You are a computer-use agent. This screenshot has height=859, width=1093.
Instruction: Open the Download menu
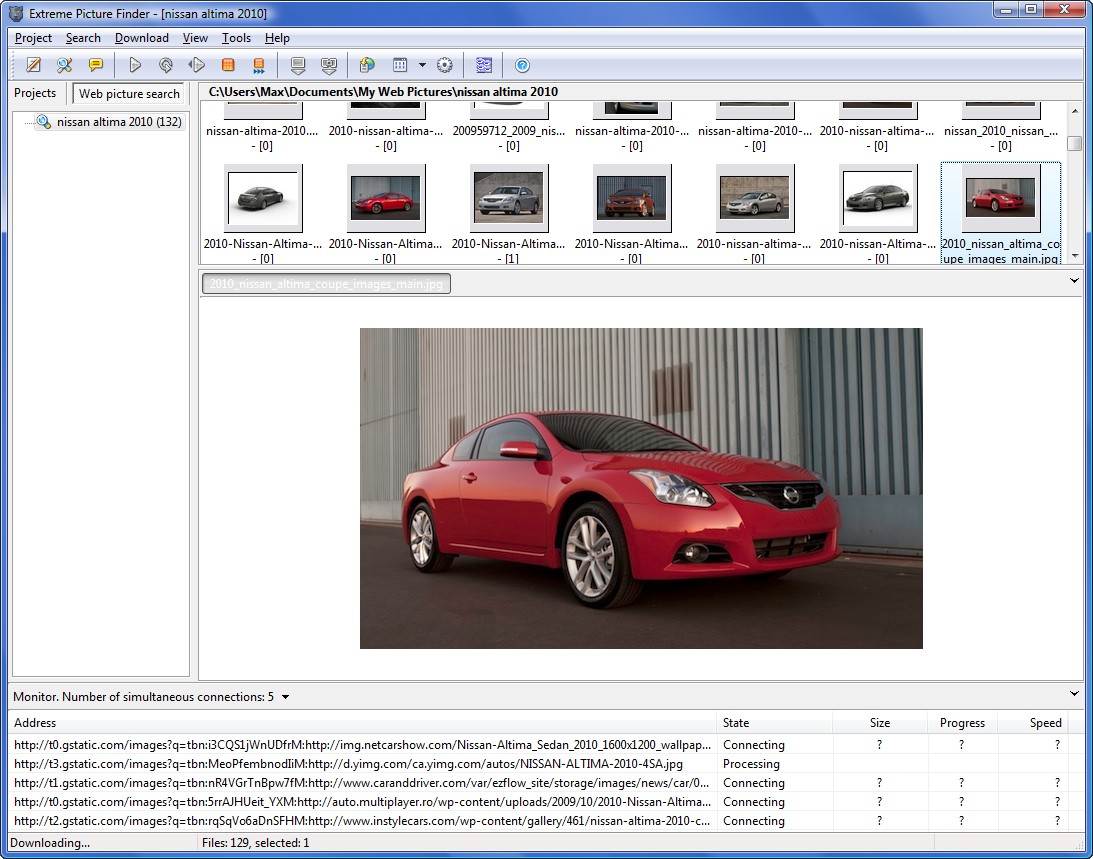click(141, 38)
